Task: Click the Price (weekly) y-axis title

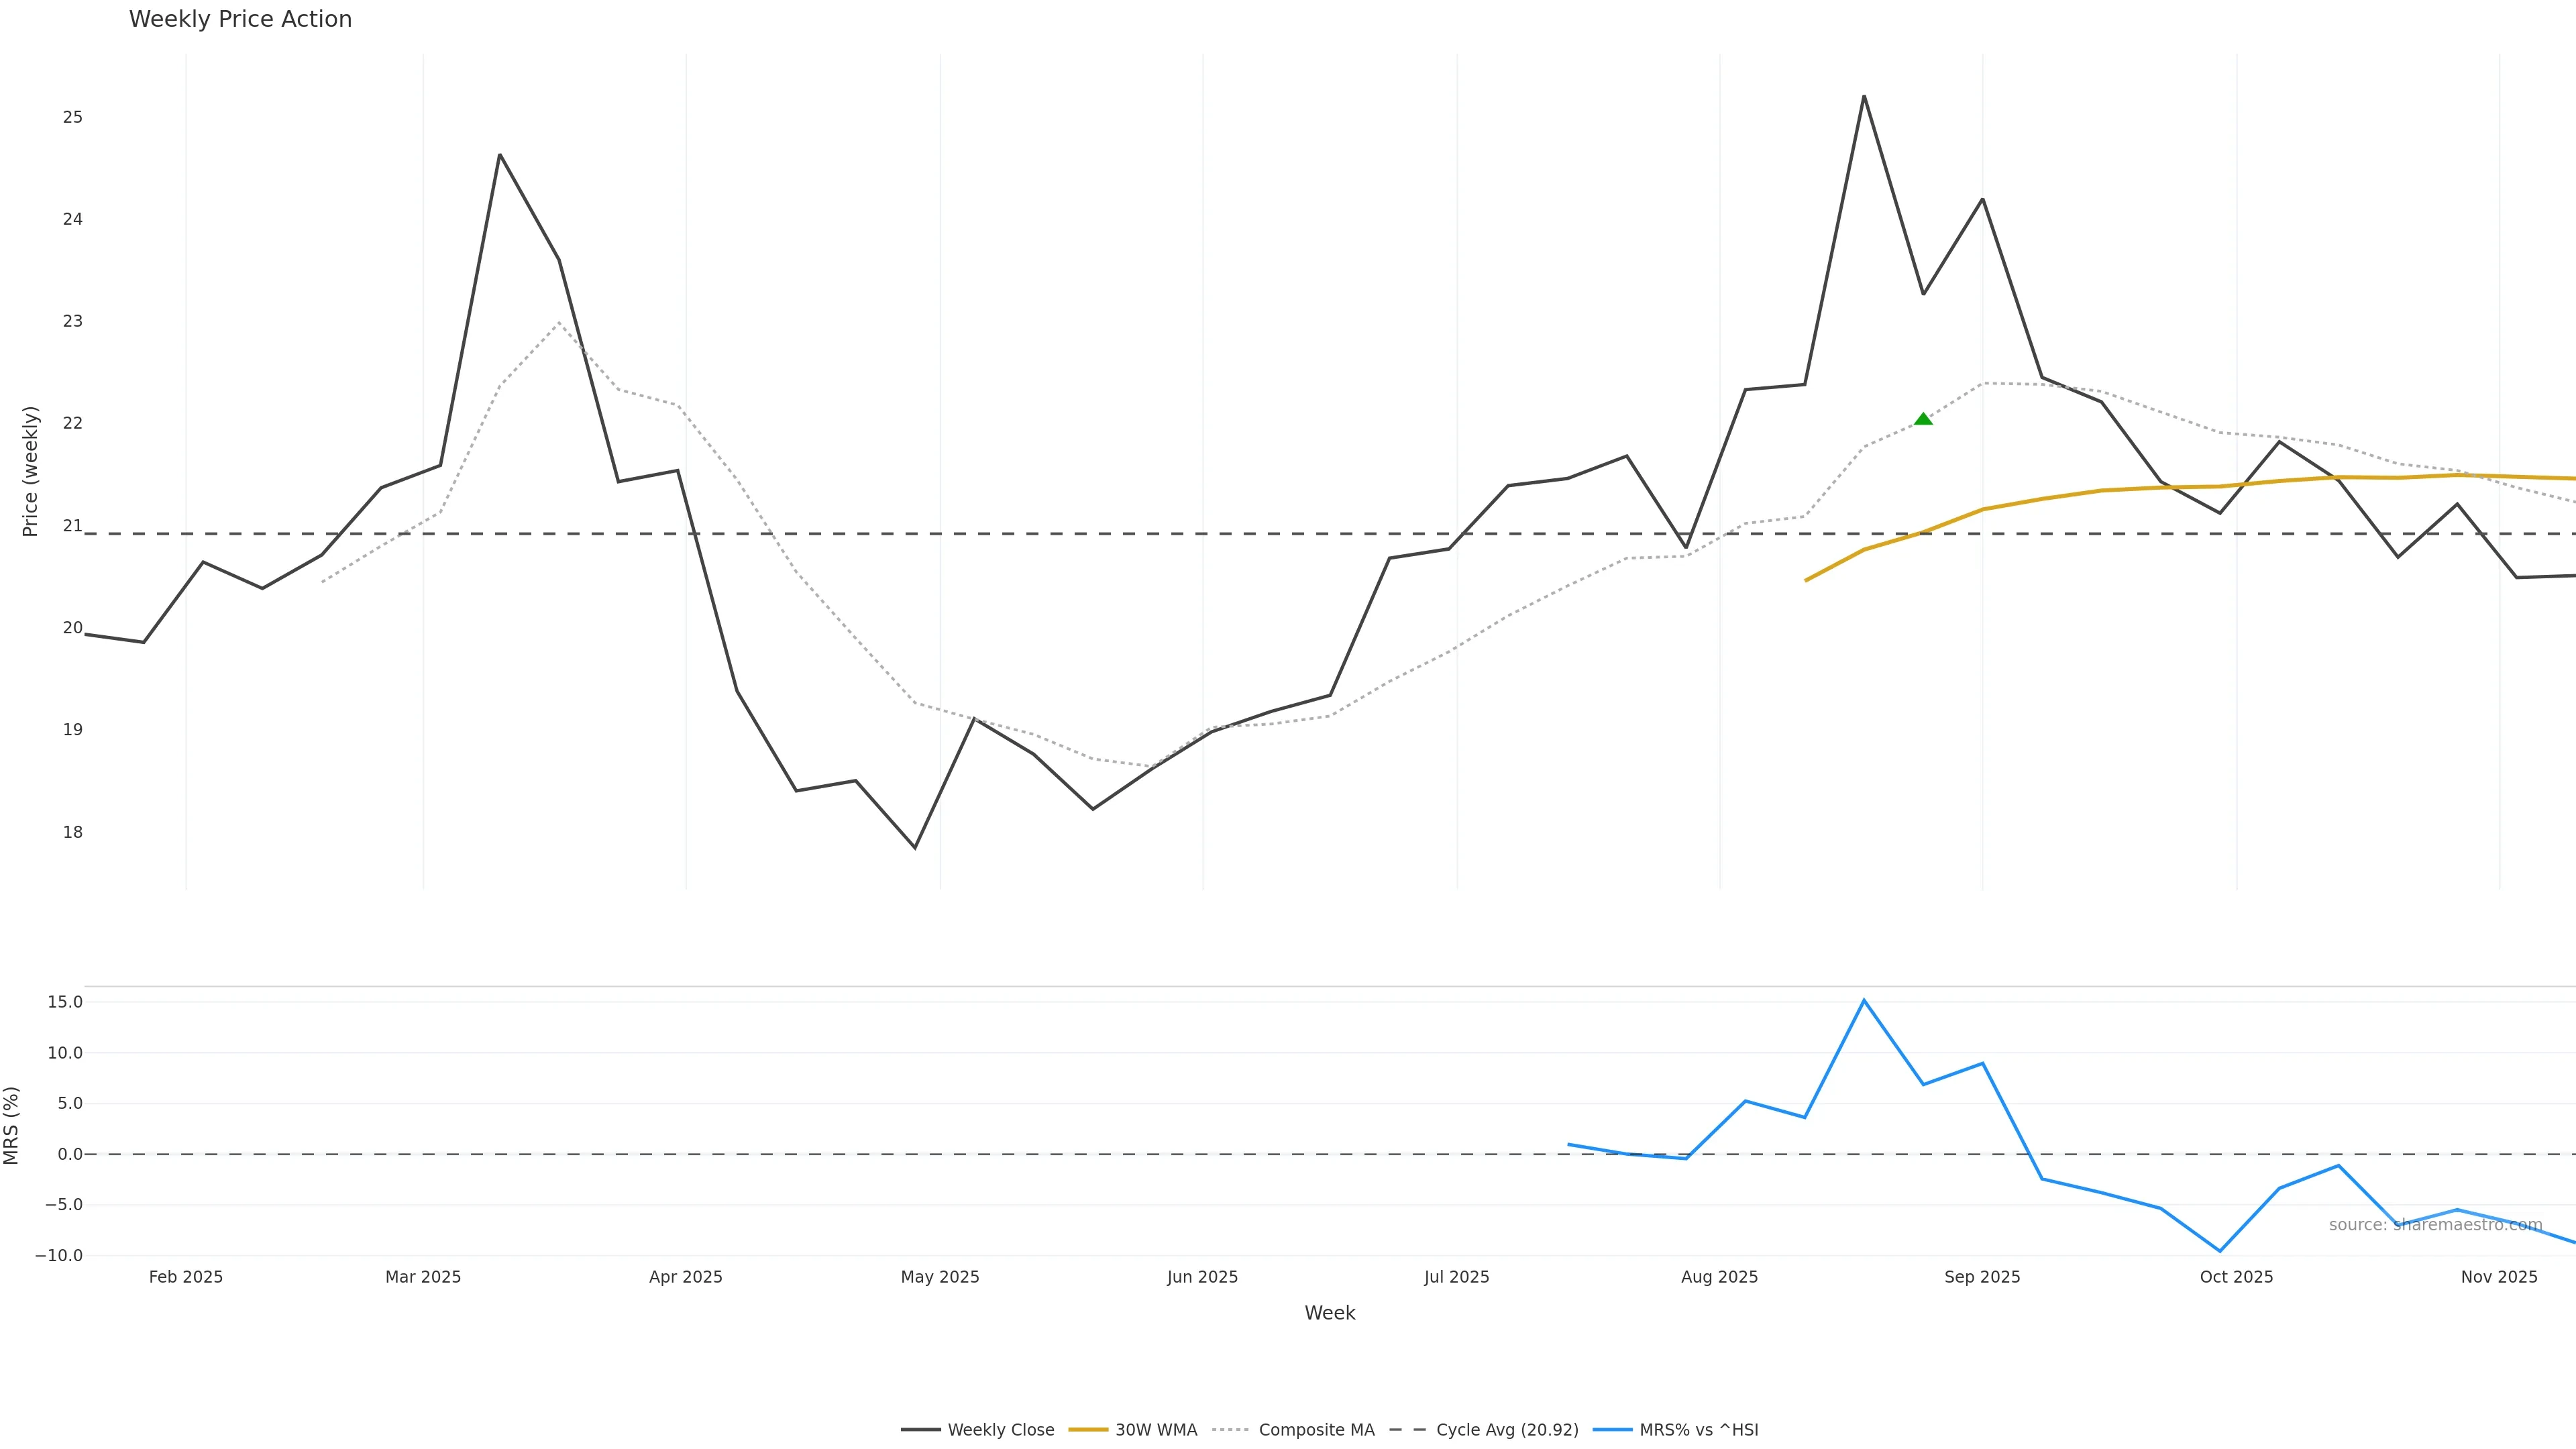Action: 30,471
